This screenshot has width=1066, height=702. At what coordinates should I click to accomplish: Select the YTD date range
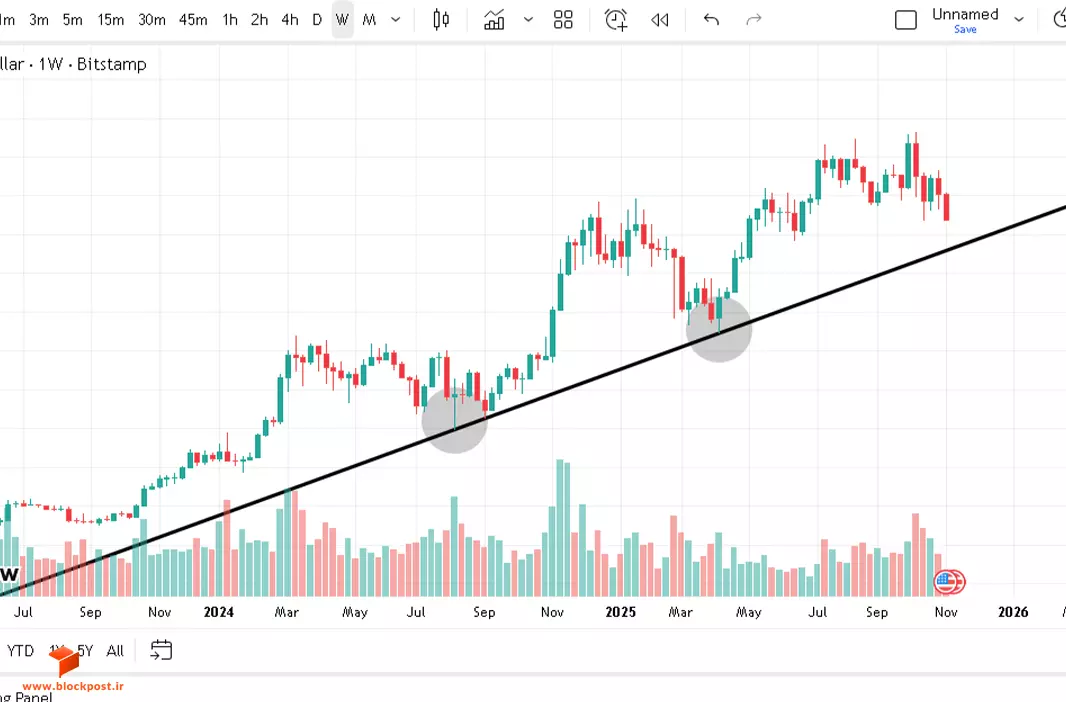tap(20, 651)
